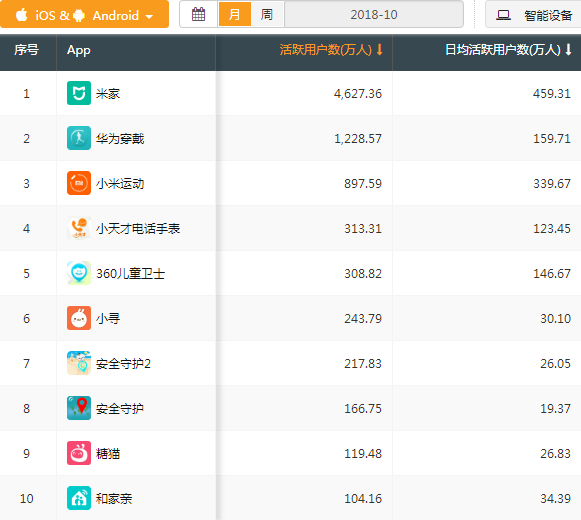Select the value 166.75
This screenshot has height=520, width=581.
coord(363,408)
